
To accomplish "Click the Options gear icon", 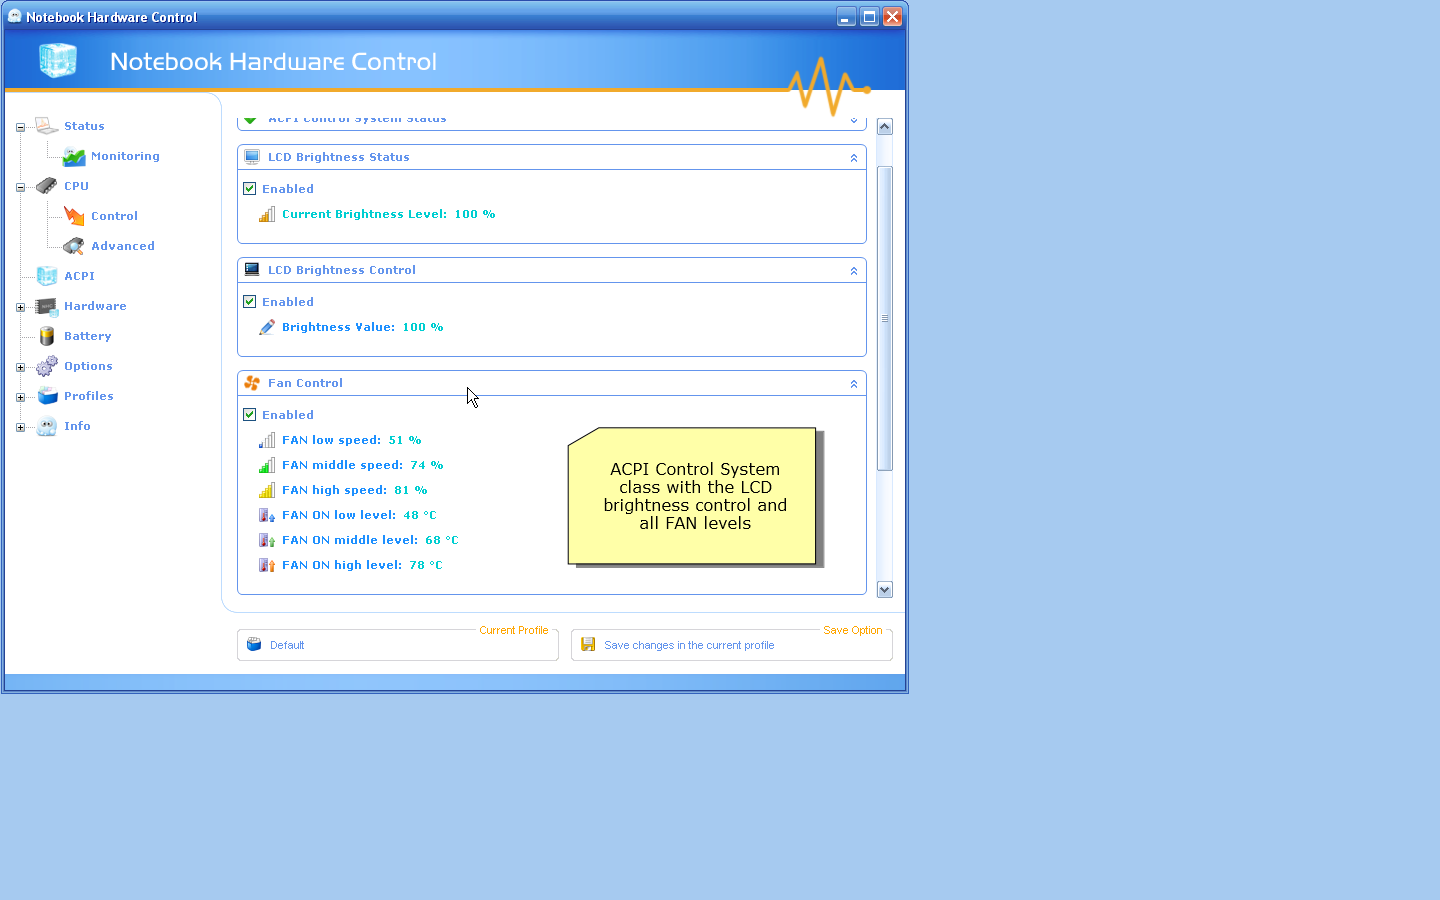I will [x=47, y=366].
